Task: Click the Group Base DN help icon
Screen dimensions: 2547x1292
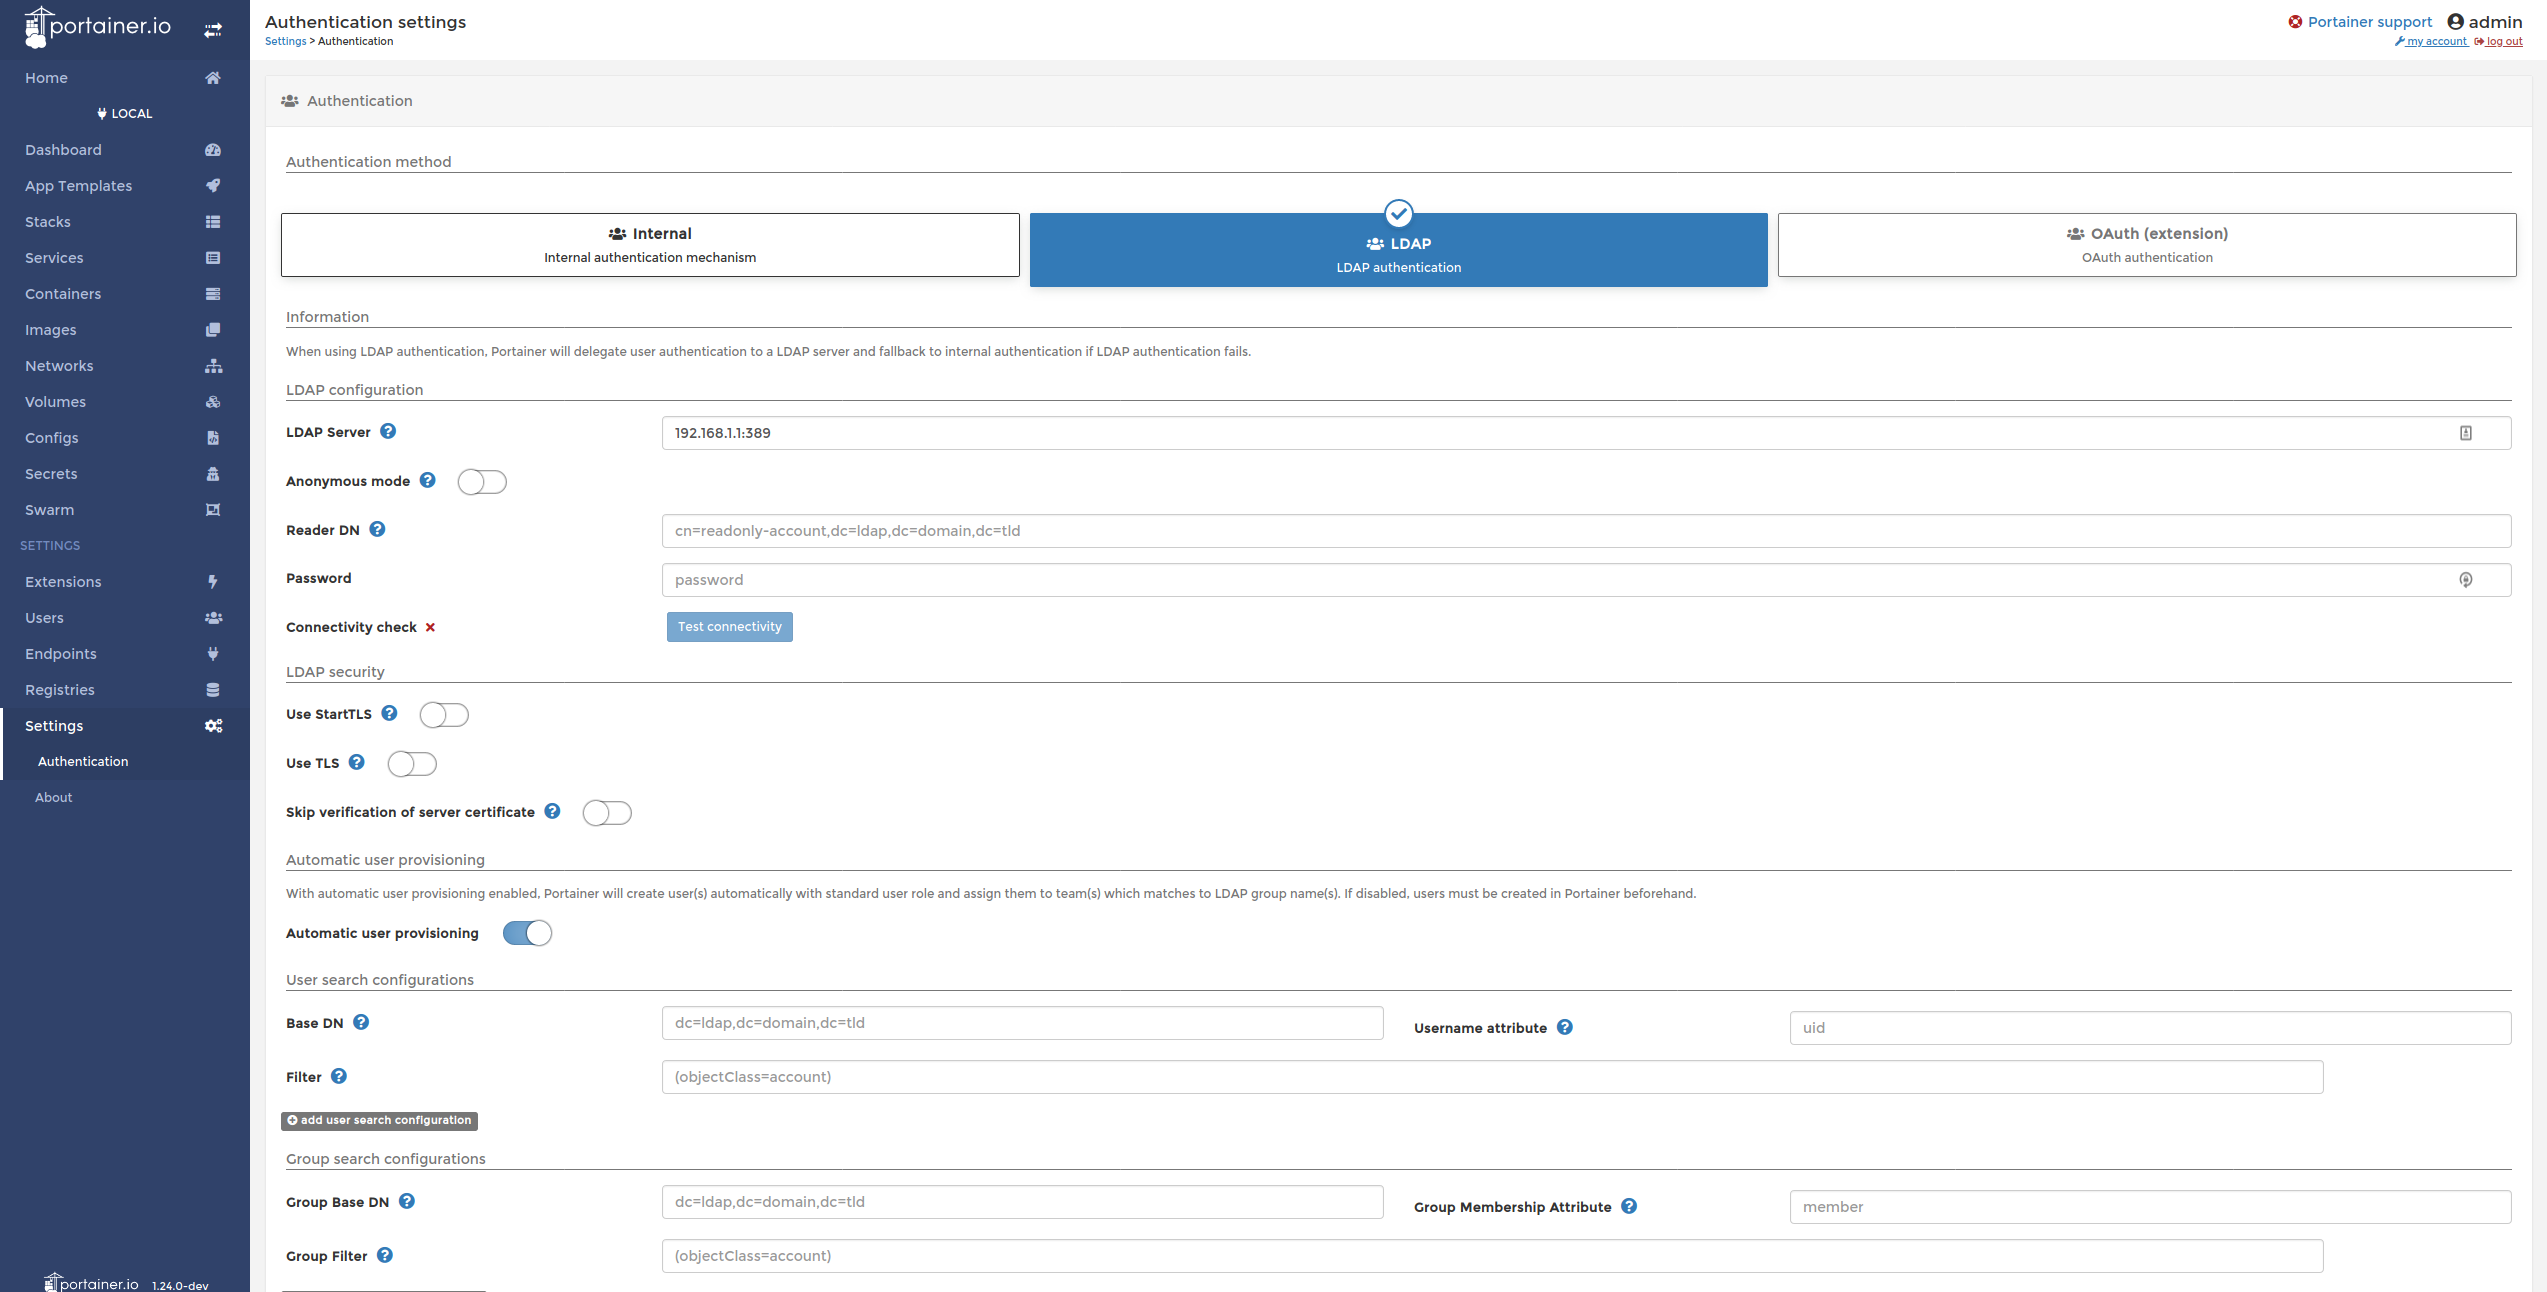Action: coord(407,1201)
